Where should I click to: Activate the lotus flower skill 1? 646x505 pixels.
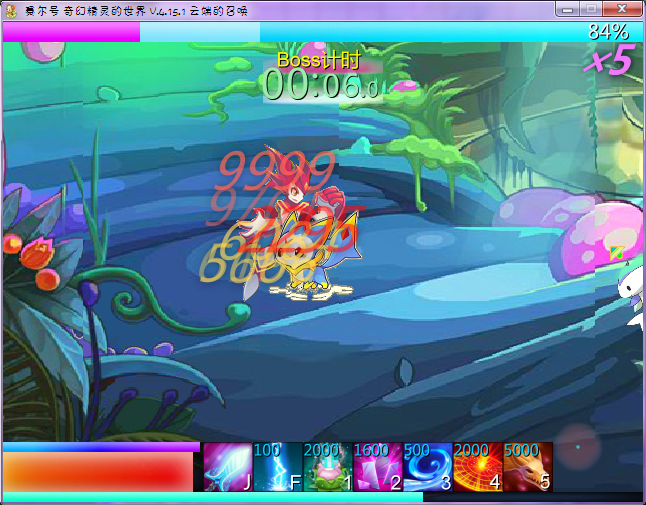click(328, 467)
